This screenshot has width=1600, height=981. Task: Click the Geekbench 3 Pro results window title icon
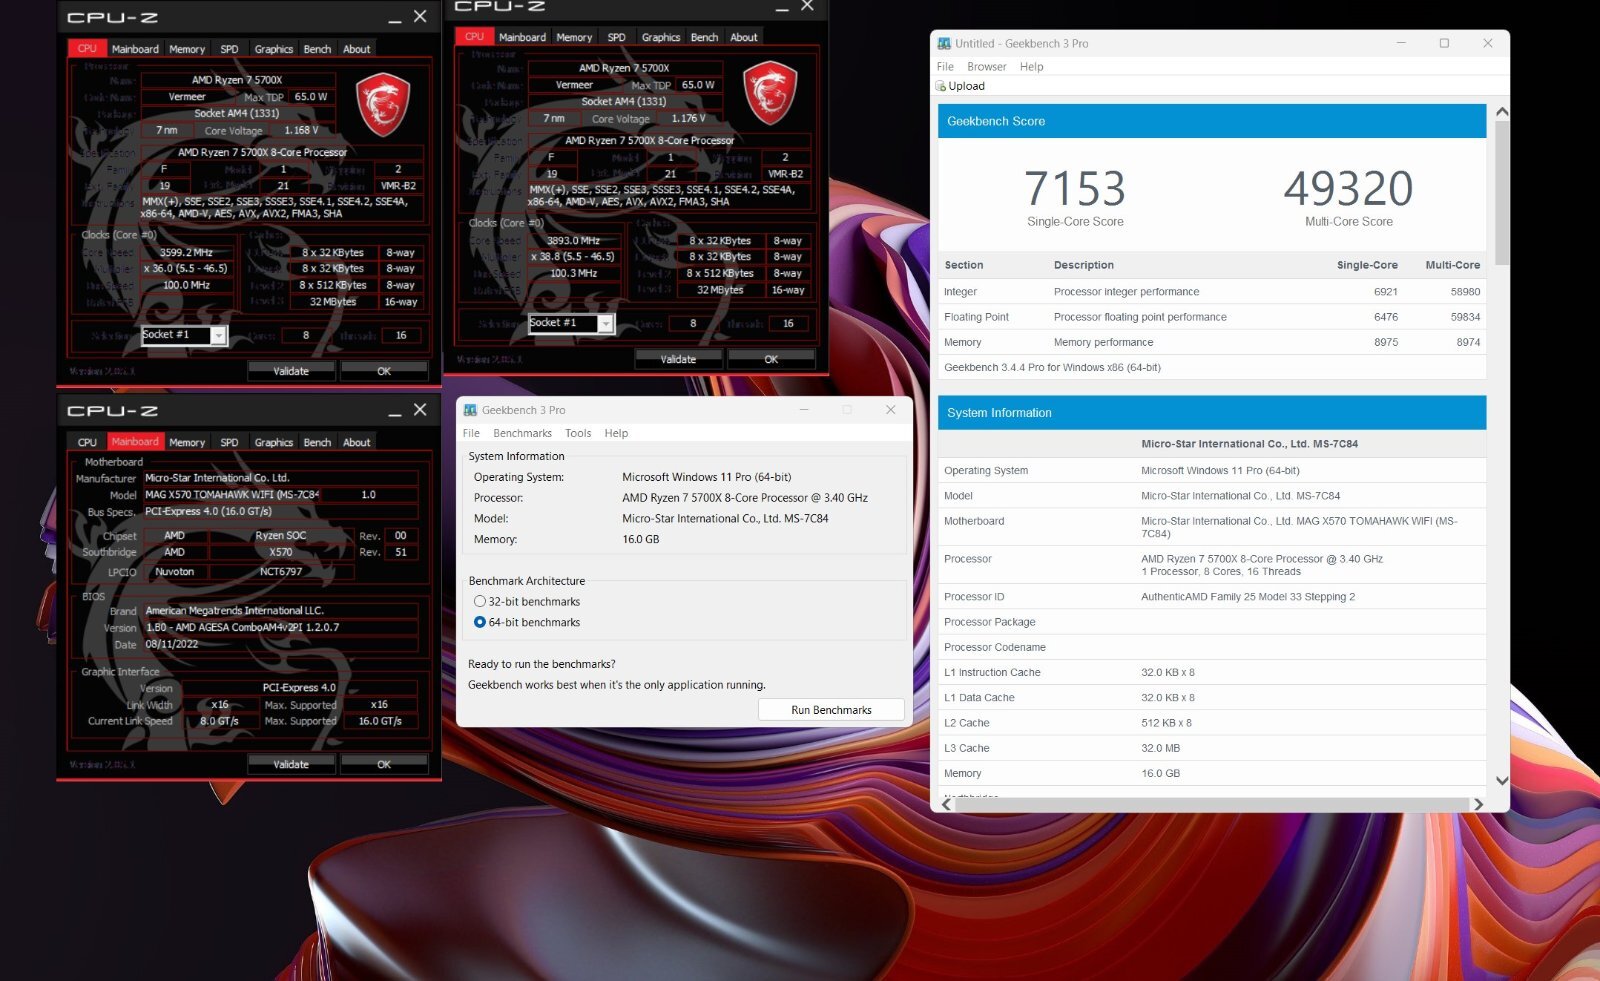tap(944, 43)
